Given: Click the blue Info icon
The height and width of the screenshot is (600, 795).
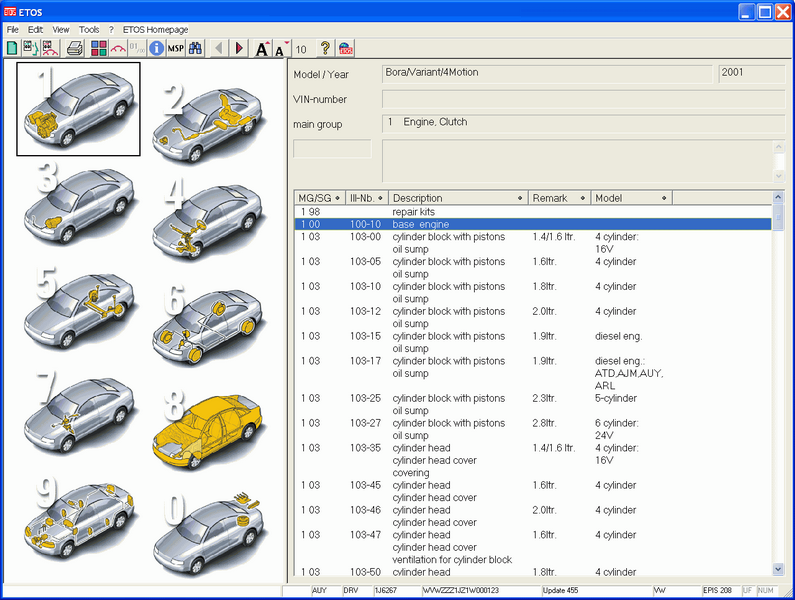Looking at the screenshot, I should pyautogui.click(x=157, y=48).
